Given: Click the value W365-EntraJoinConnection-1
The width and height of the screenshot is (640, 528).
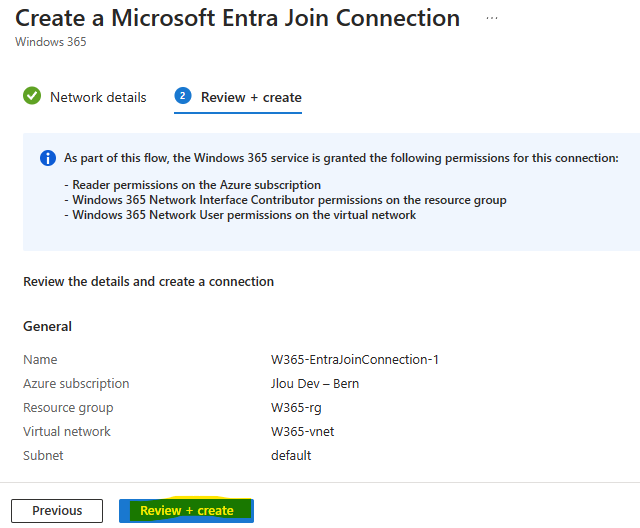Looking at the screenshot, I should click(355, 359).
